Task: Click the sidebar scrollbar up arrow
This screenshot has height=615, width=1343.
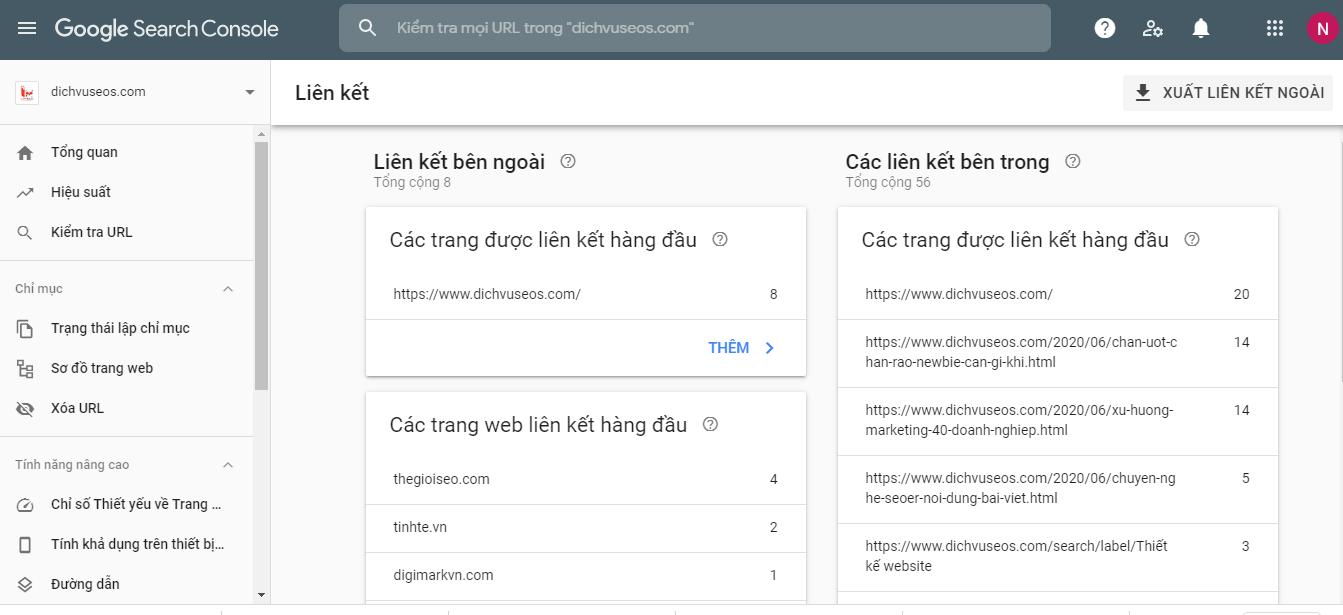Action: click(x=262, y=134)
